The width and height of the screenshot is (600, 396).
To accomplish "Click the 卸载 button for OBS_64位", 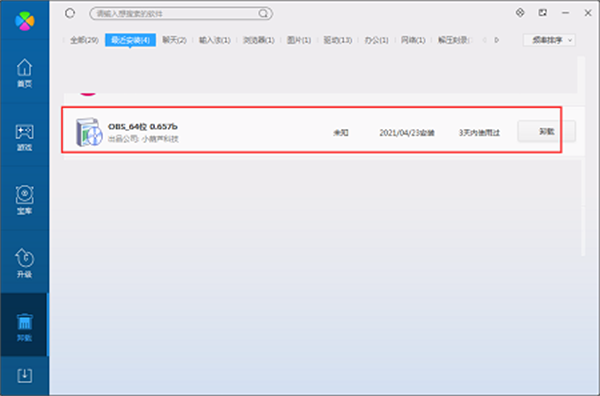I will [x=546, y=131].
